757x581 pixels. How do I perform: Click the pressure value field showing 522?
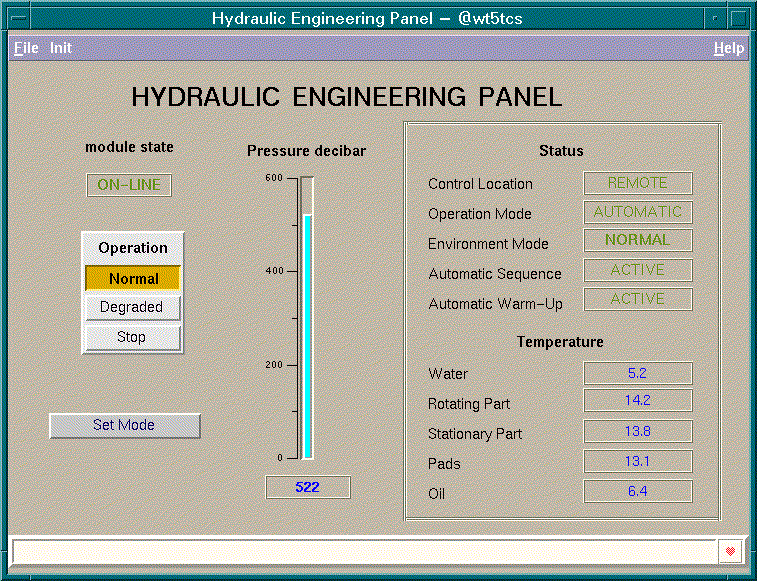(x=308, y=487)
